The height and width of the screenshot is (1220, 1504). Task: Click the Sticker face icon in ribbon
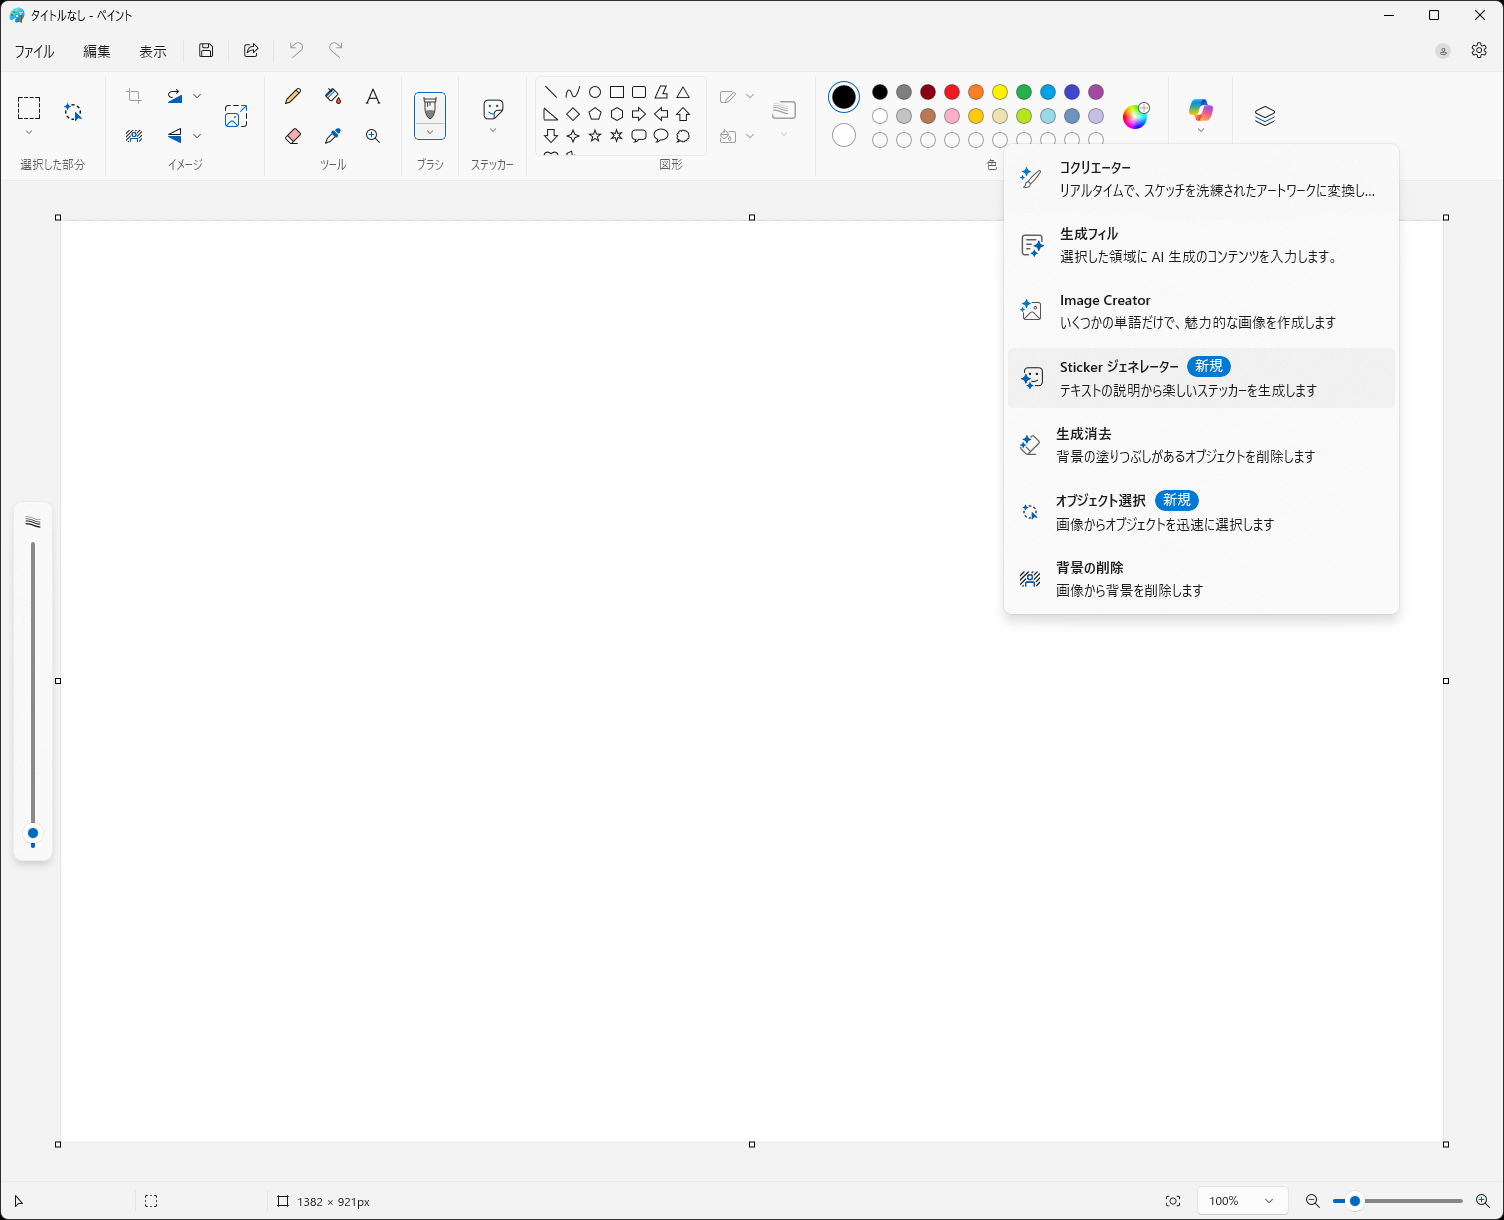493,109
